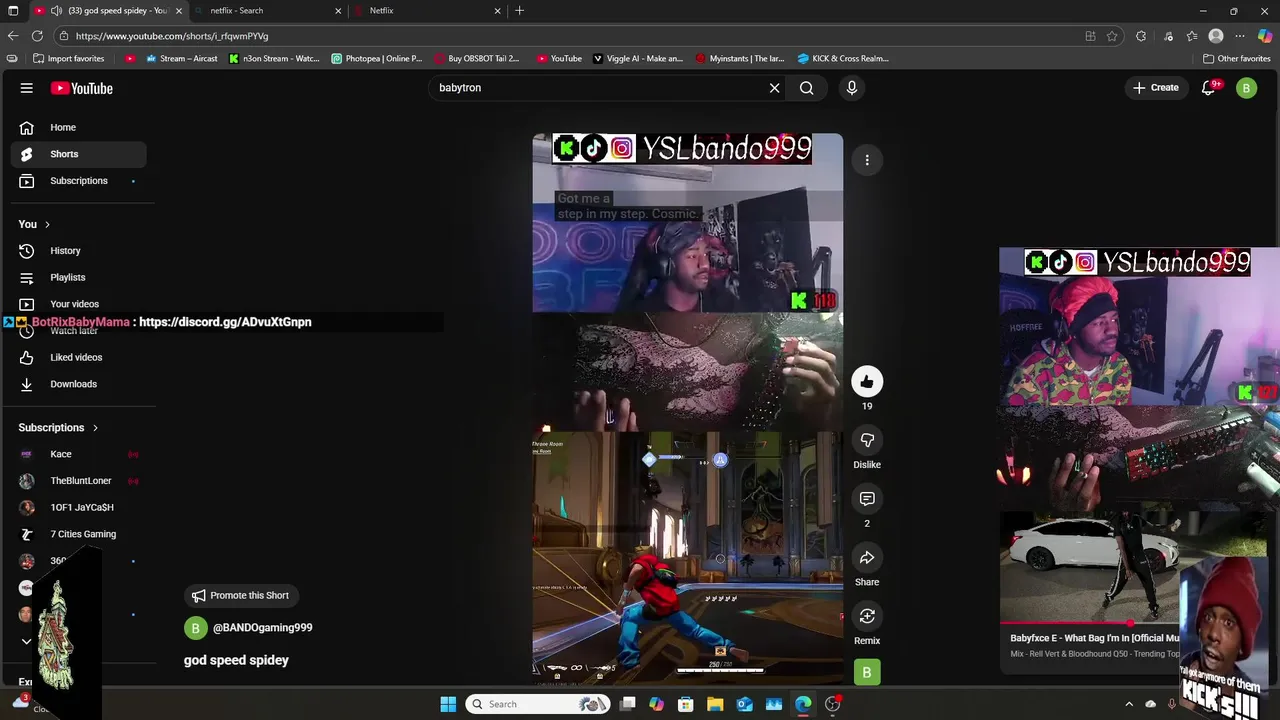Open a new browser tab
Viewport: 1280px width, 720px height.
519,11
